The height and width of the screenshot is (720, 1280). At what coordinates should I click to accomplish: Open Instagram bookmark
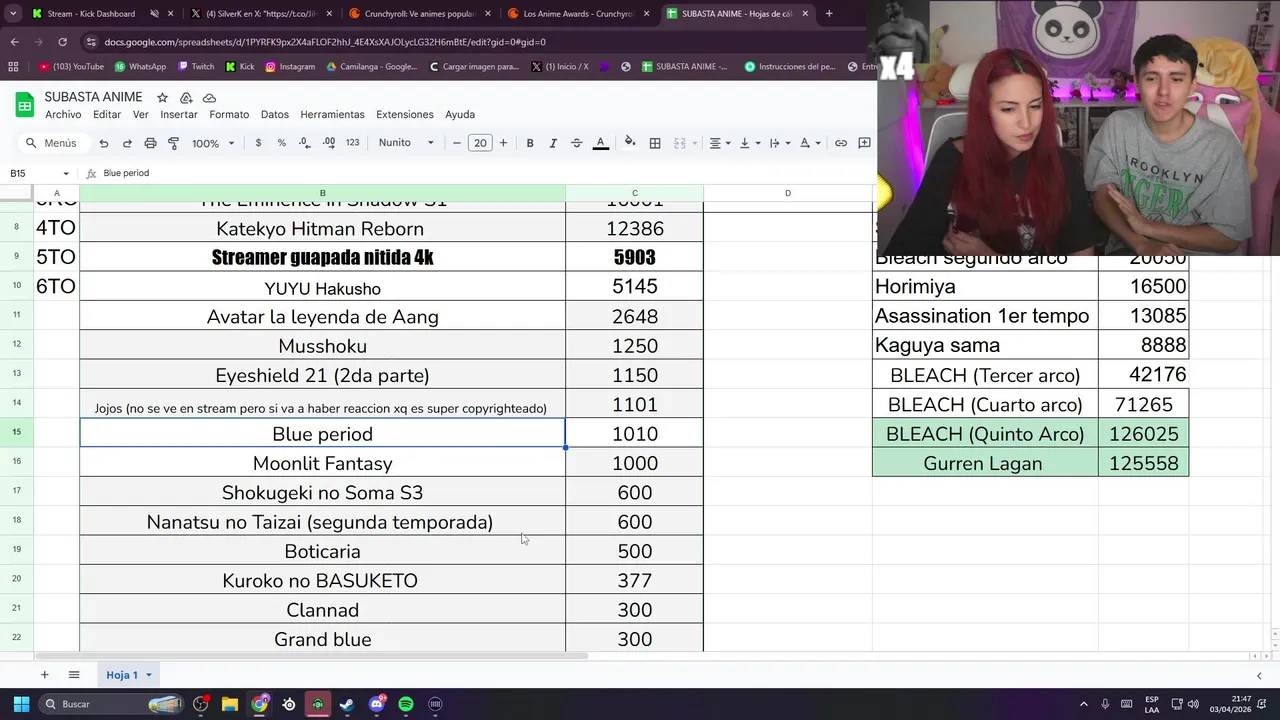click(x=290, y=67)
